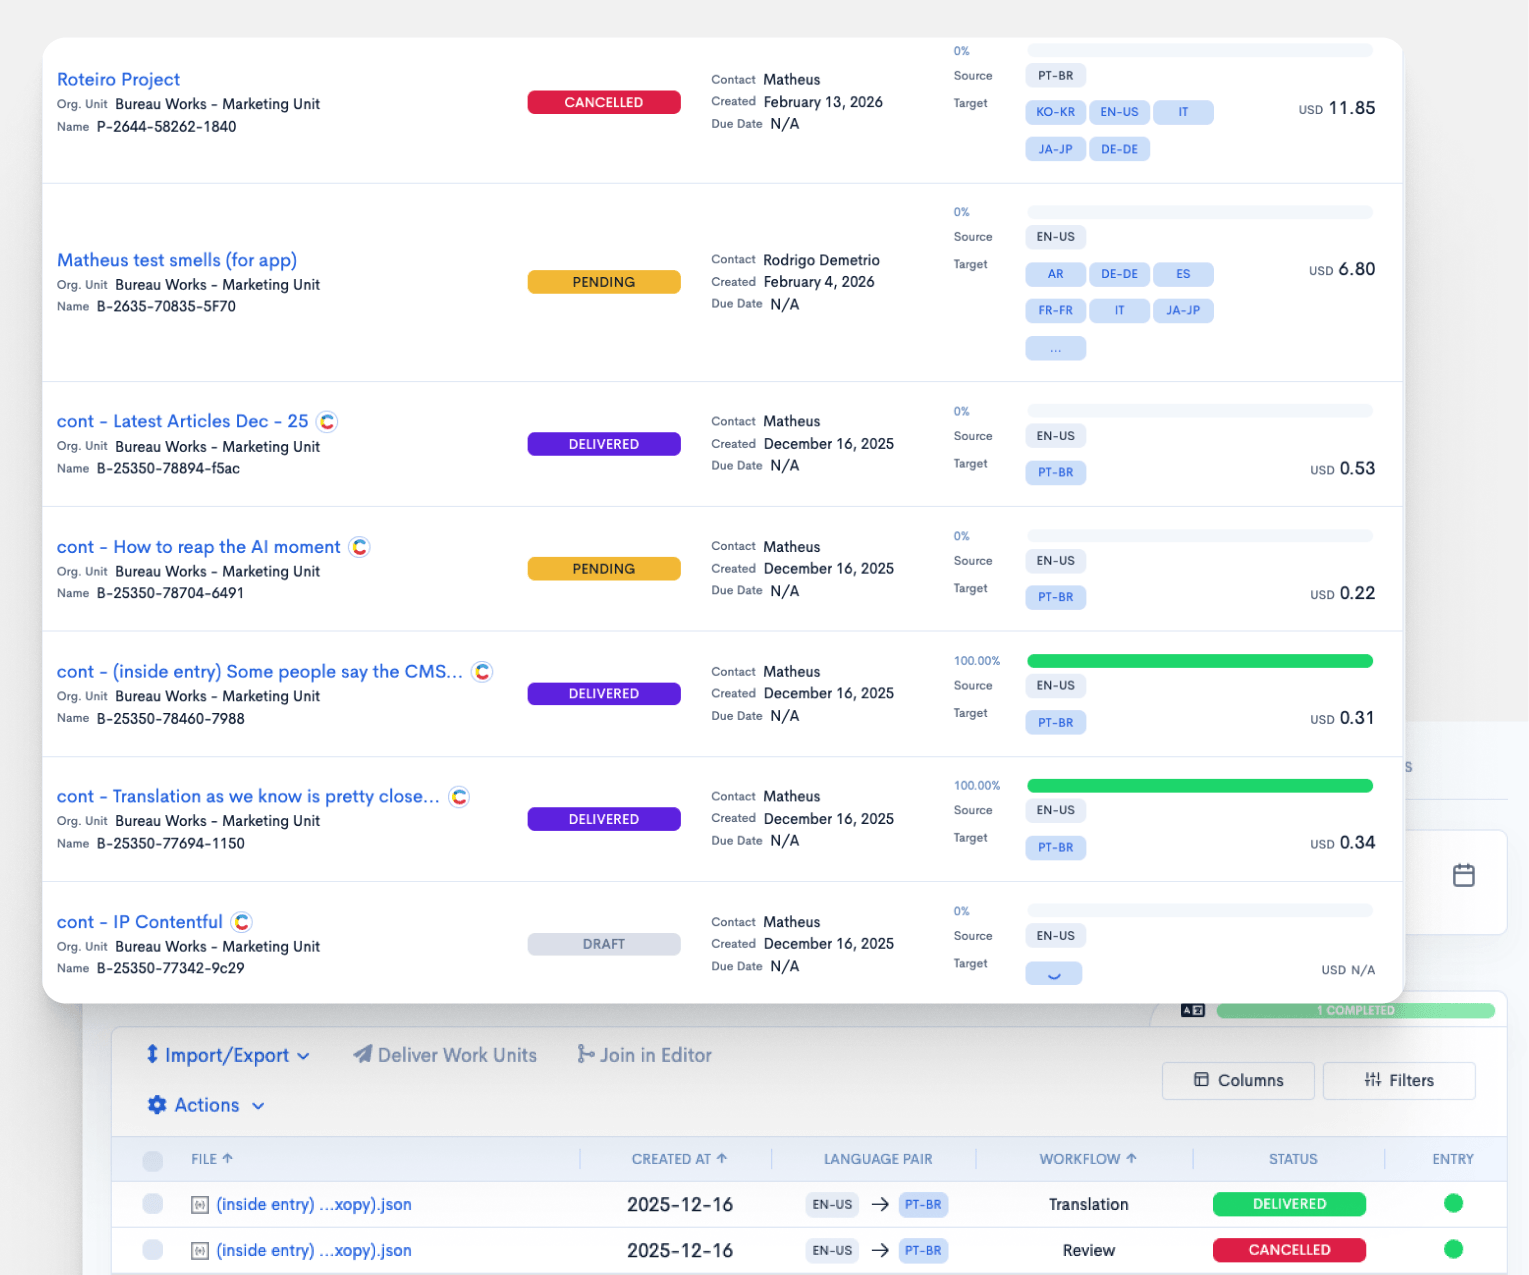Click LANGUAGE PAIR column header
This screenshot has width=1529, height=1275.
(878, 1159)
